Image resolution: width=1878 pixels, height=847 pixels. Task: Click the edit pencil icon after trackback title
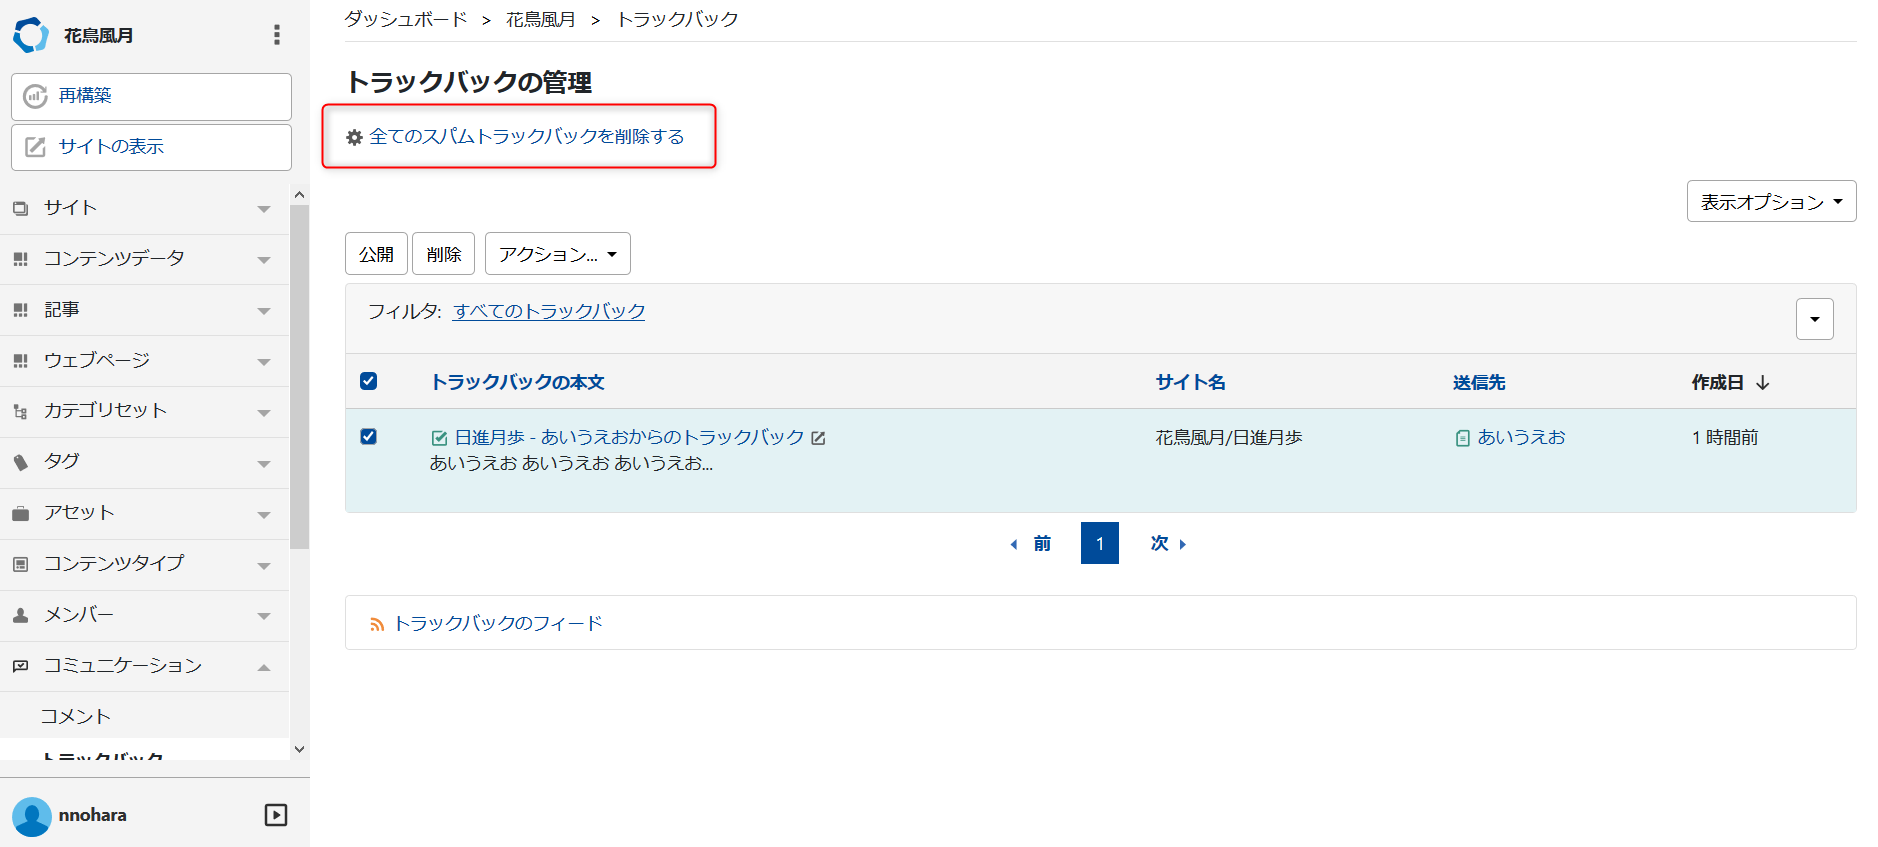point(818,438)
